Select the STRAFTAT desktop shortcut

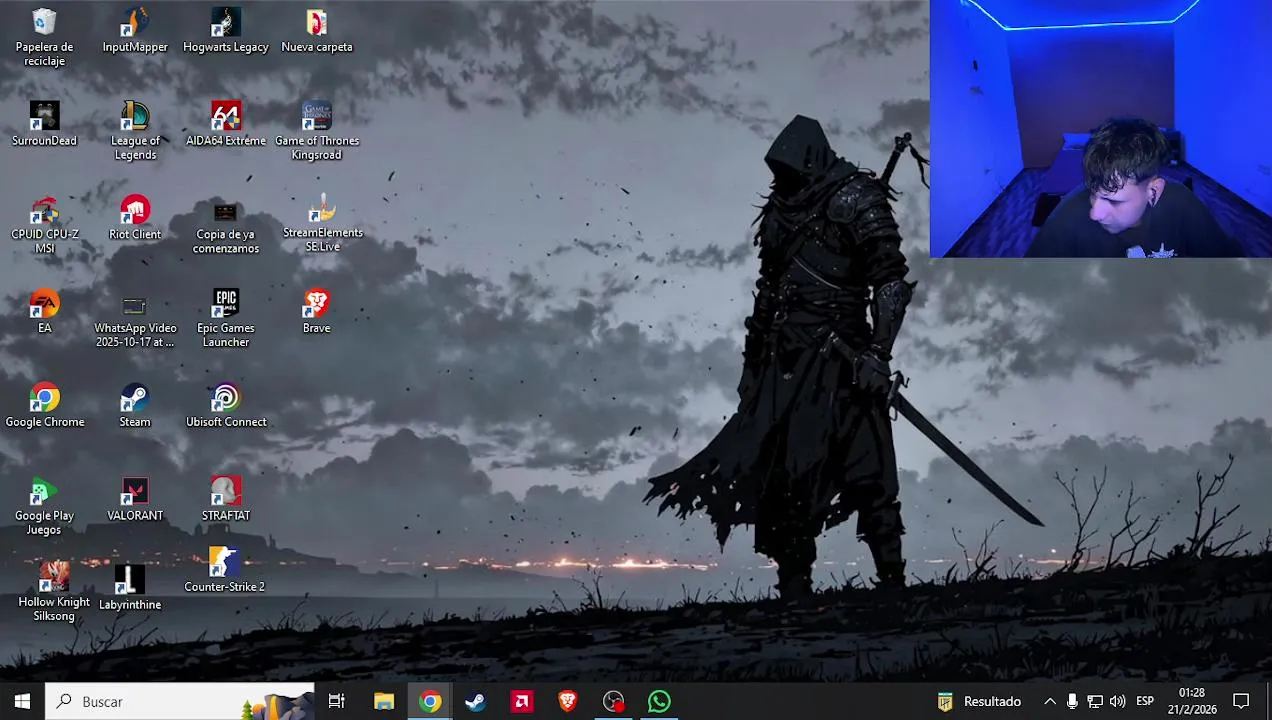click(226, 499)
